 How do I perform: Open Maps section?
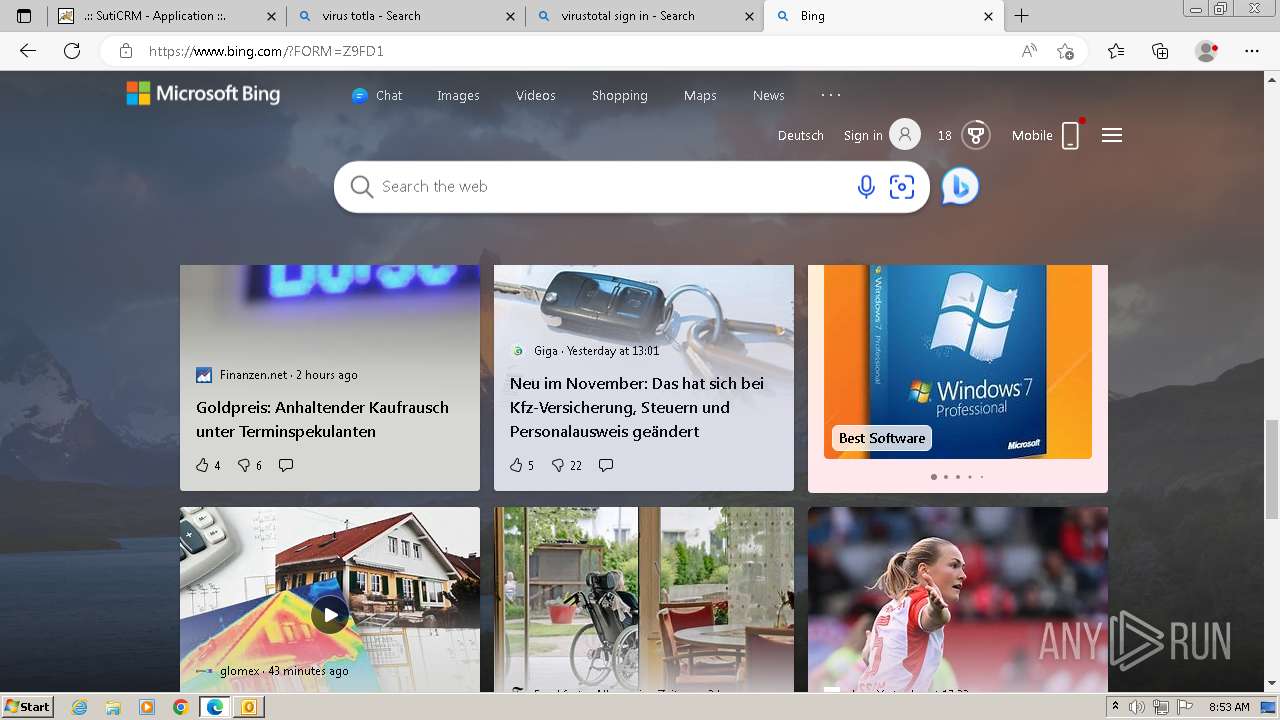tap(700, 95)
